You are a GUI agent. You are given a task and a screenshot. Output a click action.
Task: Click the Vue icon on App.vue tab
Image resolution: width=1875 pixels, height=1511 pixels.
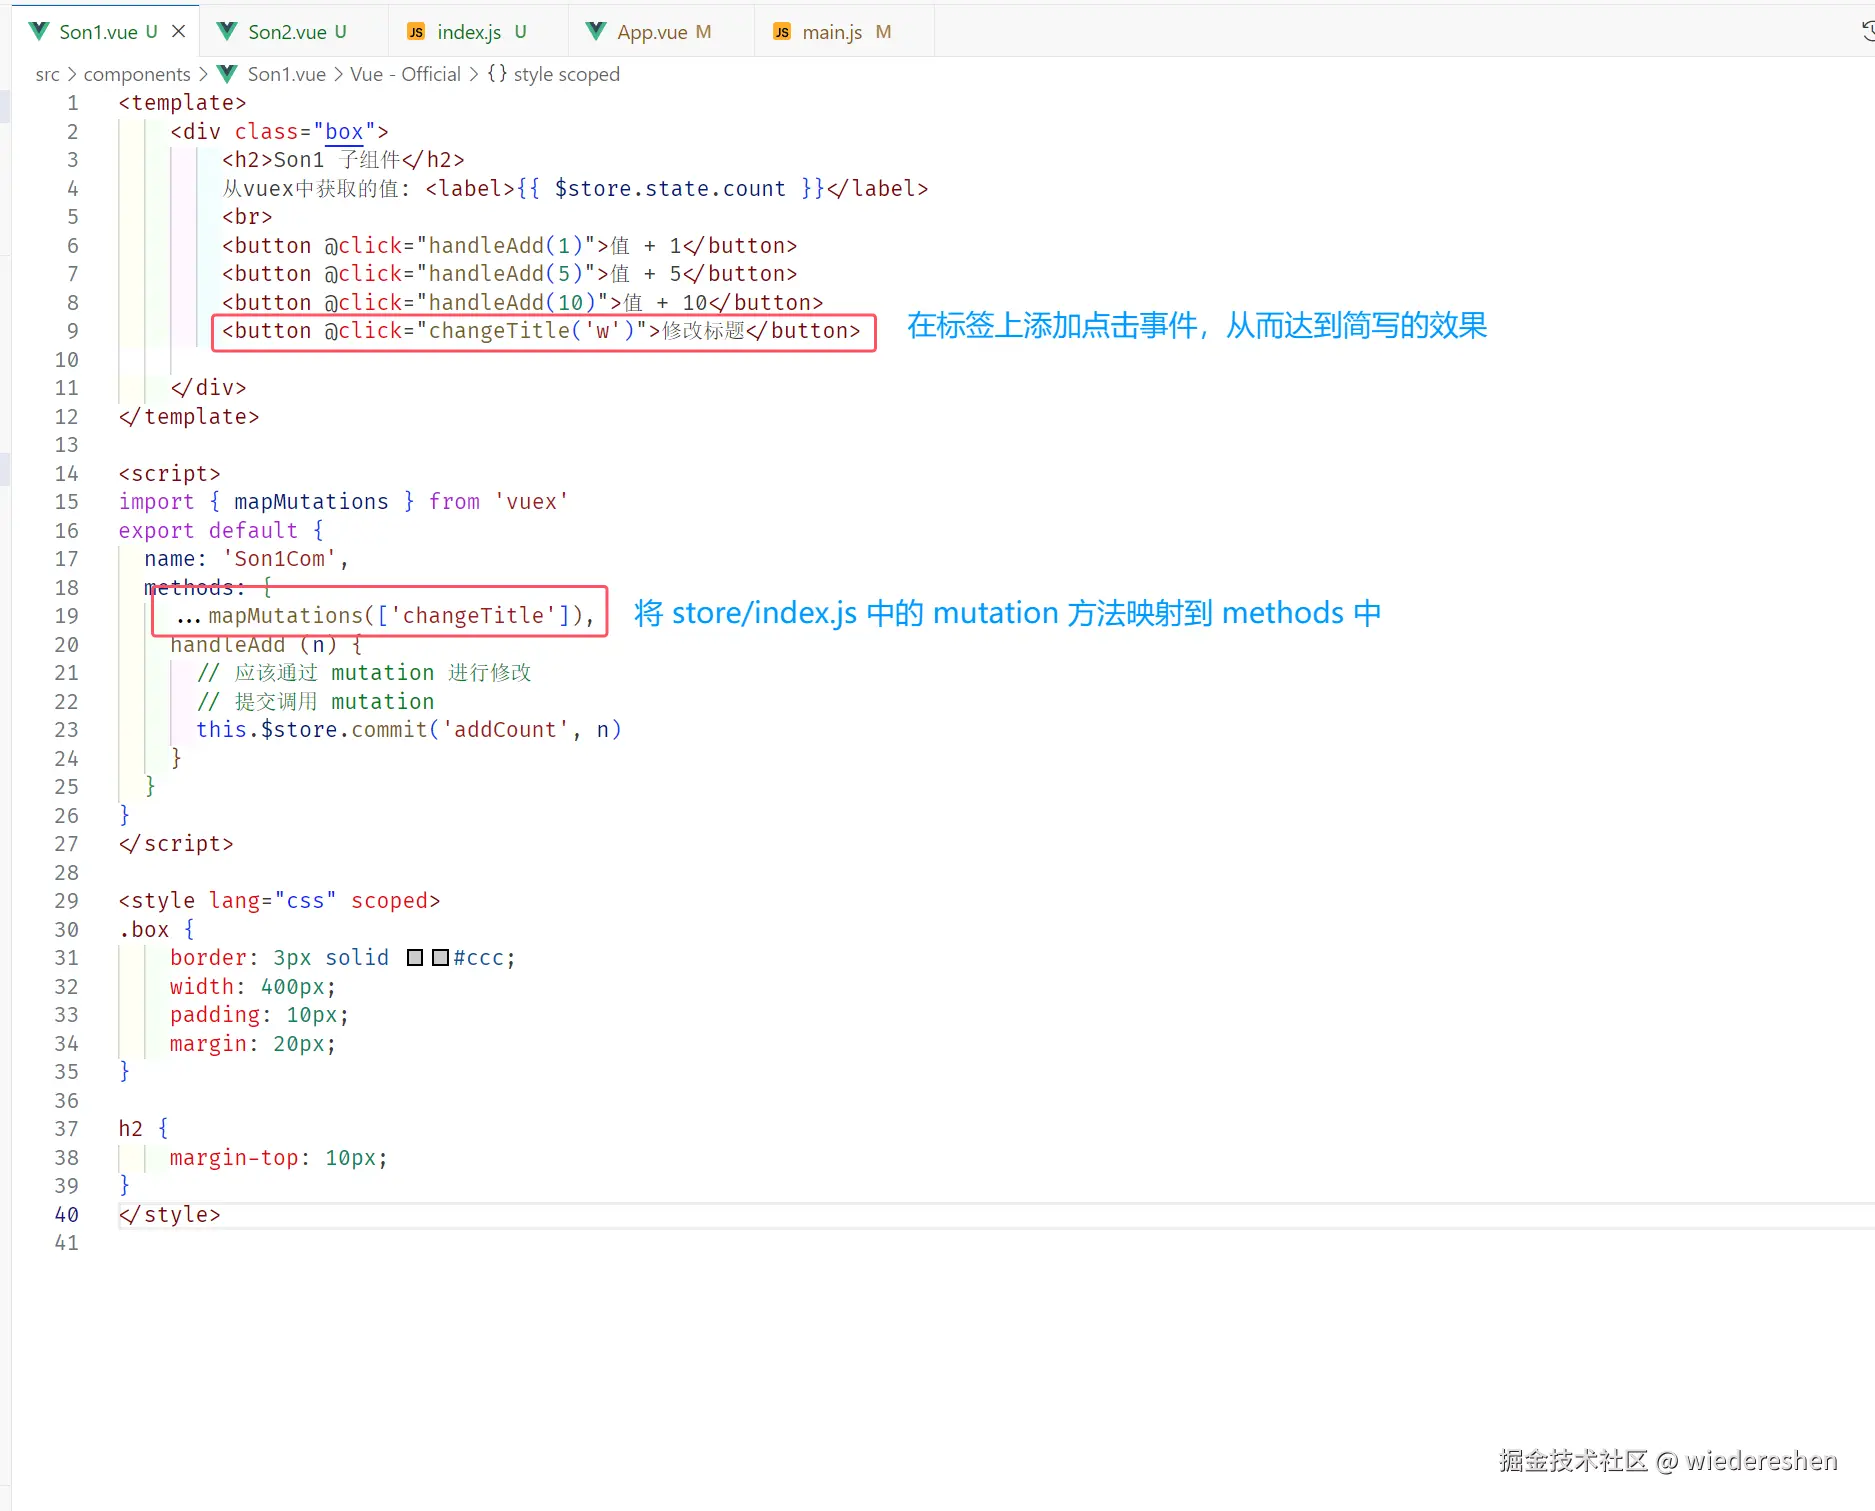pos(596,31)
